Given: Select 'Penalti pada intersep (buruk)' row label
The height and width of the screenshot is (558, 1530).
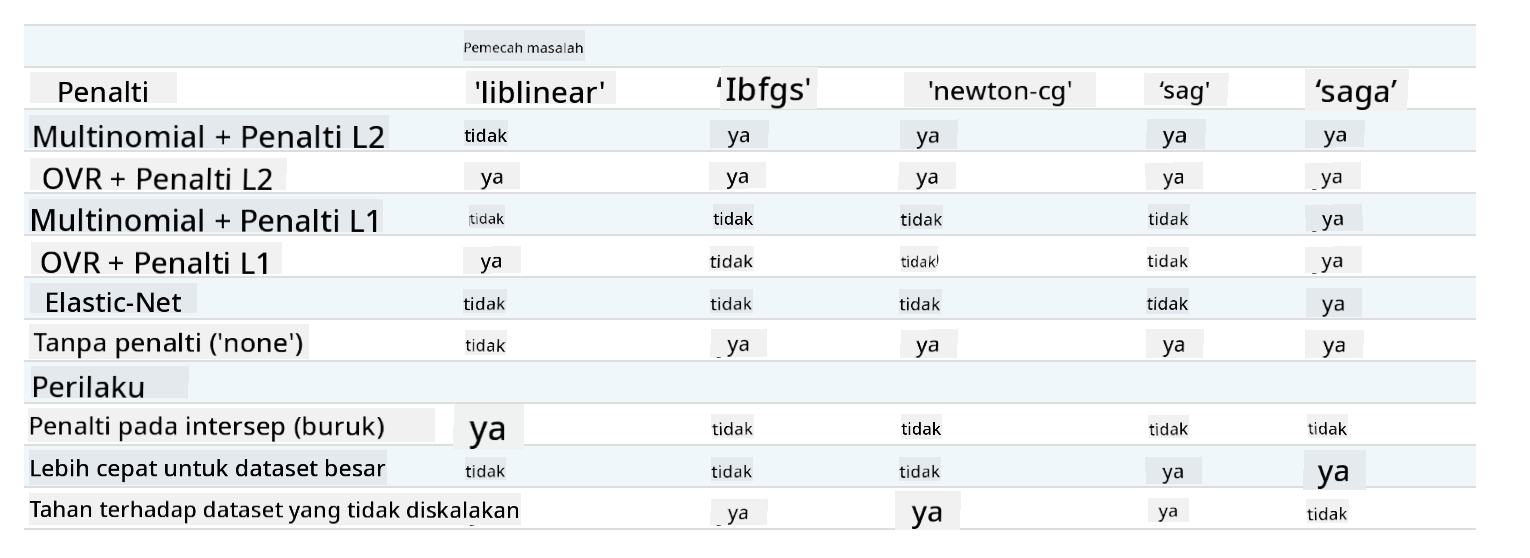Looking at the screenshot, I should tap(207, 426).
